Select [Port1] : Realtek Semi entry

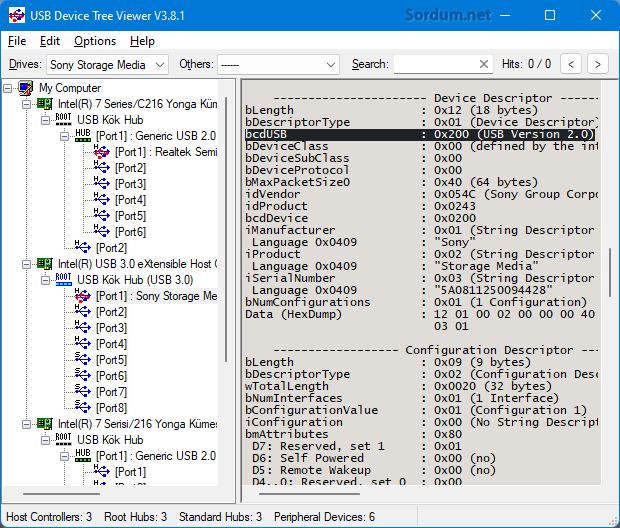[x=166, y=152]
